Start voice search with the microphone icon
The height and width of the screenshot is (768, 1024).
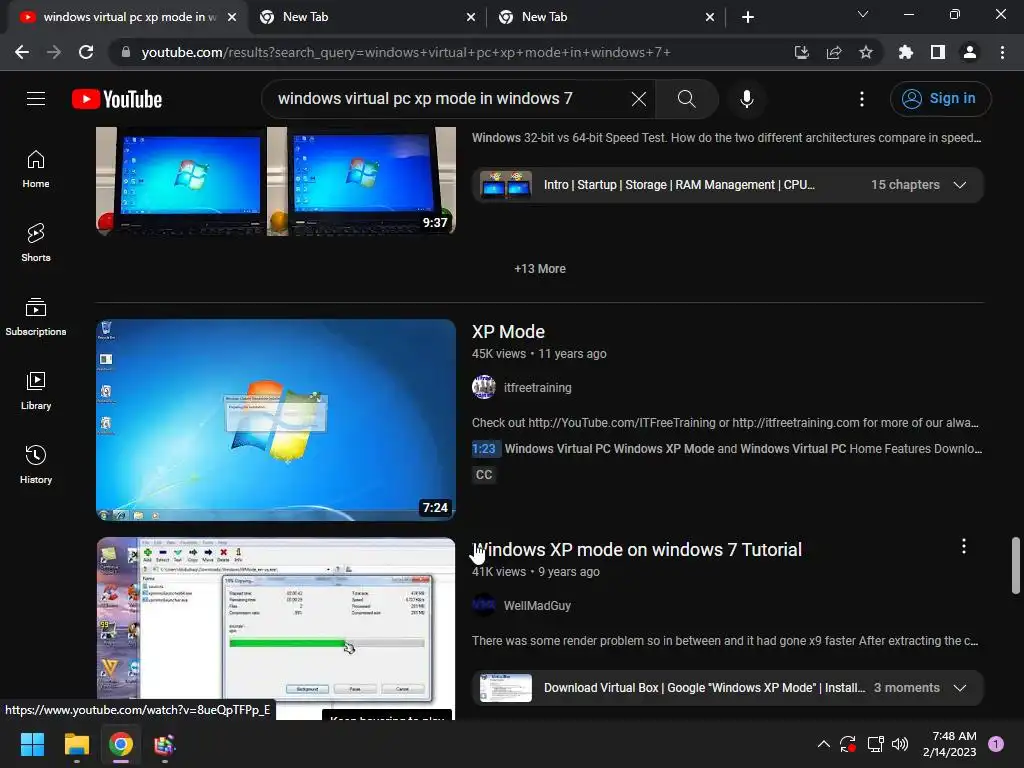(746, 99)
